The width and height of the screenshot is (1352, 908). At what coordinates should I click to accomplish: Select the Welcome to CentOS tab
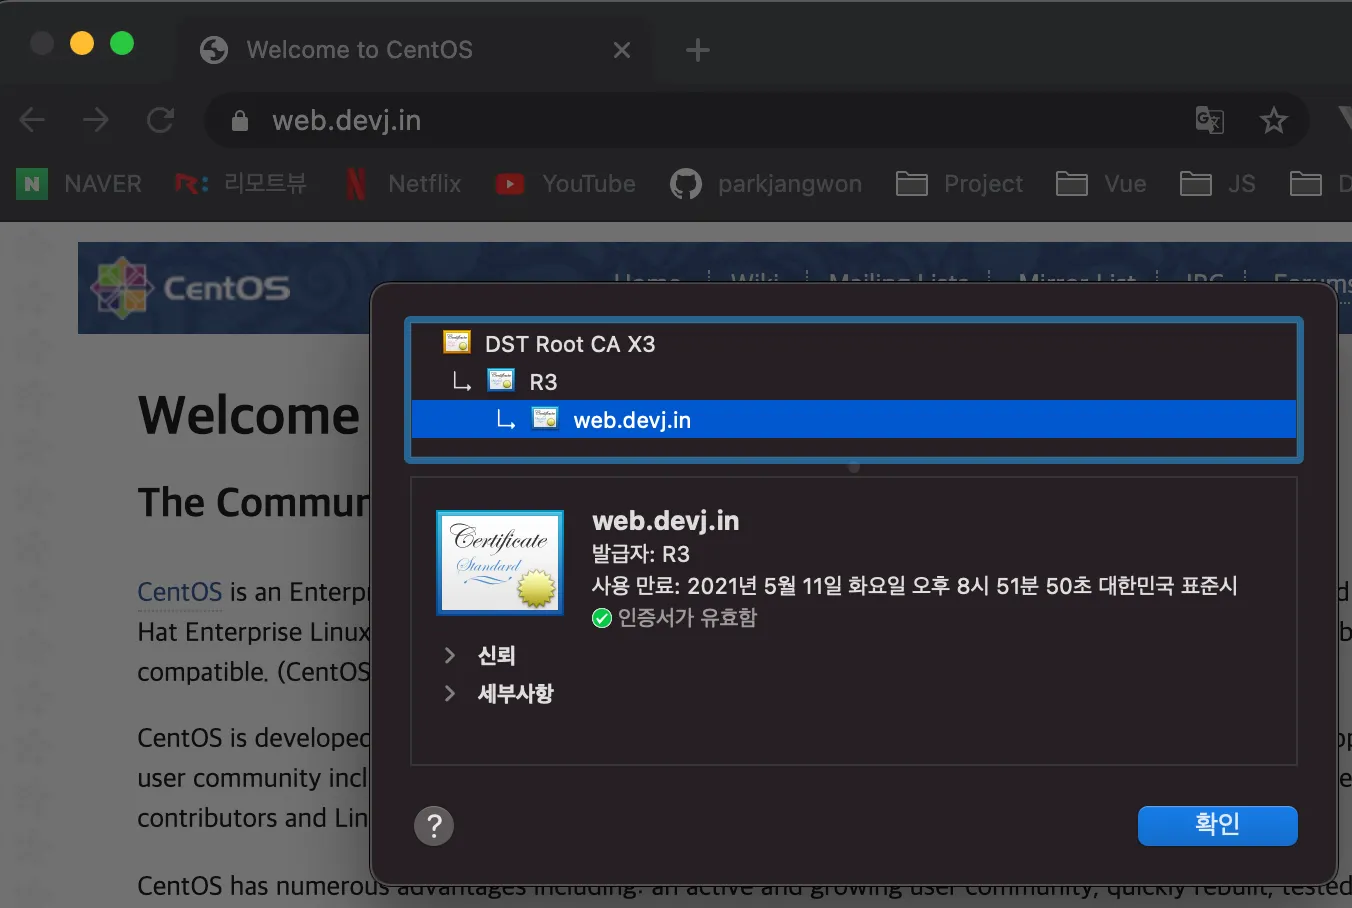415,50
